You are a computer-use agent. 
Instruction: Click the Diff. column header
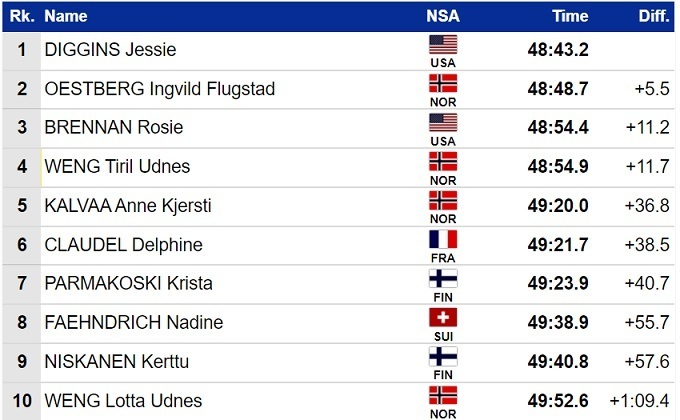point(654,16)
